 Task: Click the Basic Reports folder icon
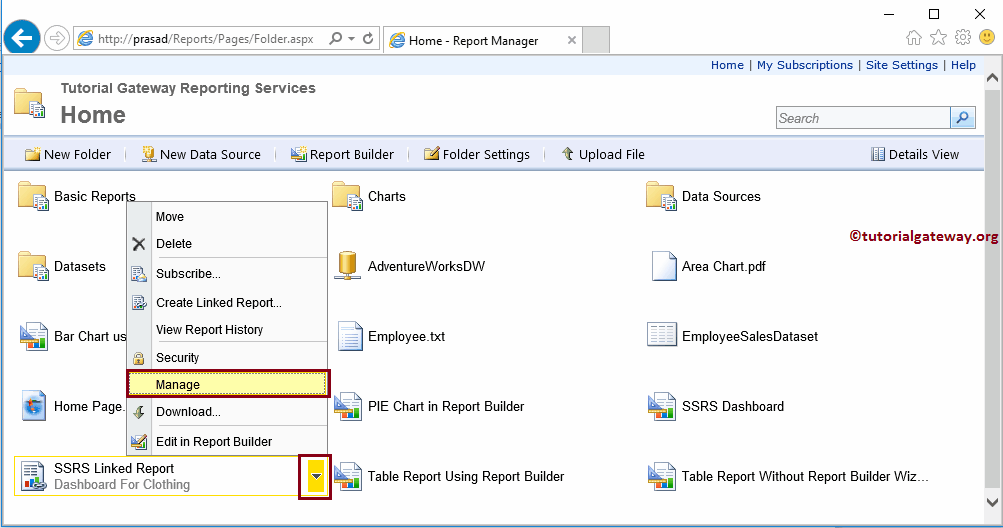(x=33, y=196)
